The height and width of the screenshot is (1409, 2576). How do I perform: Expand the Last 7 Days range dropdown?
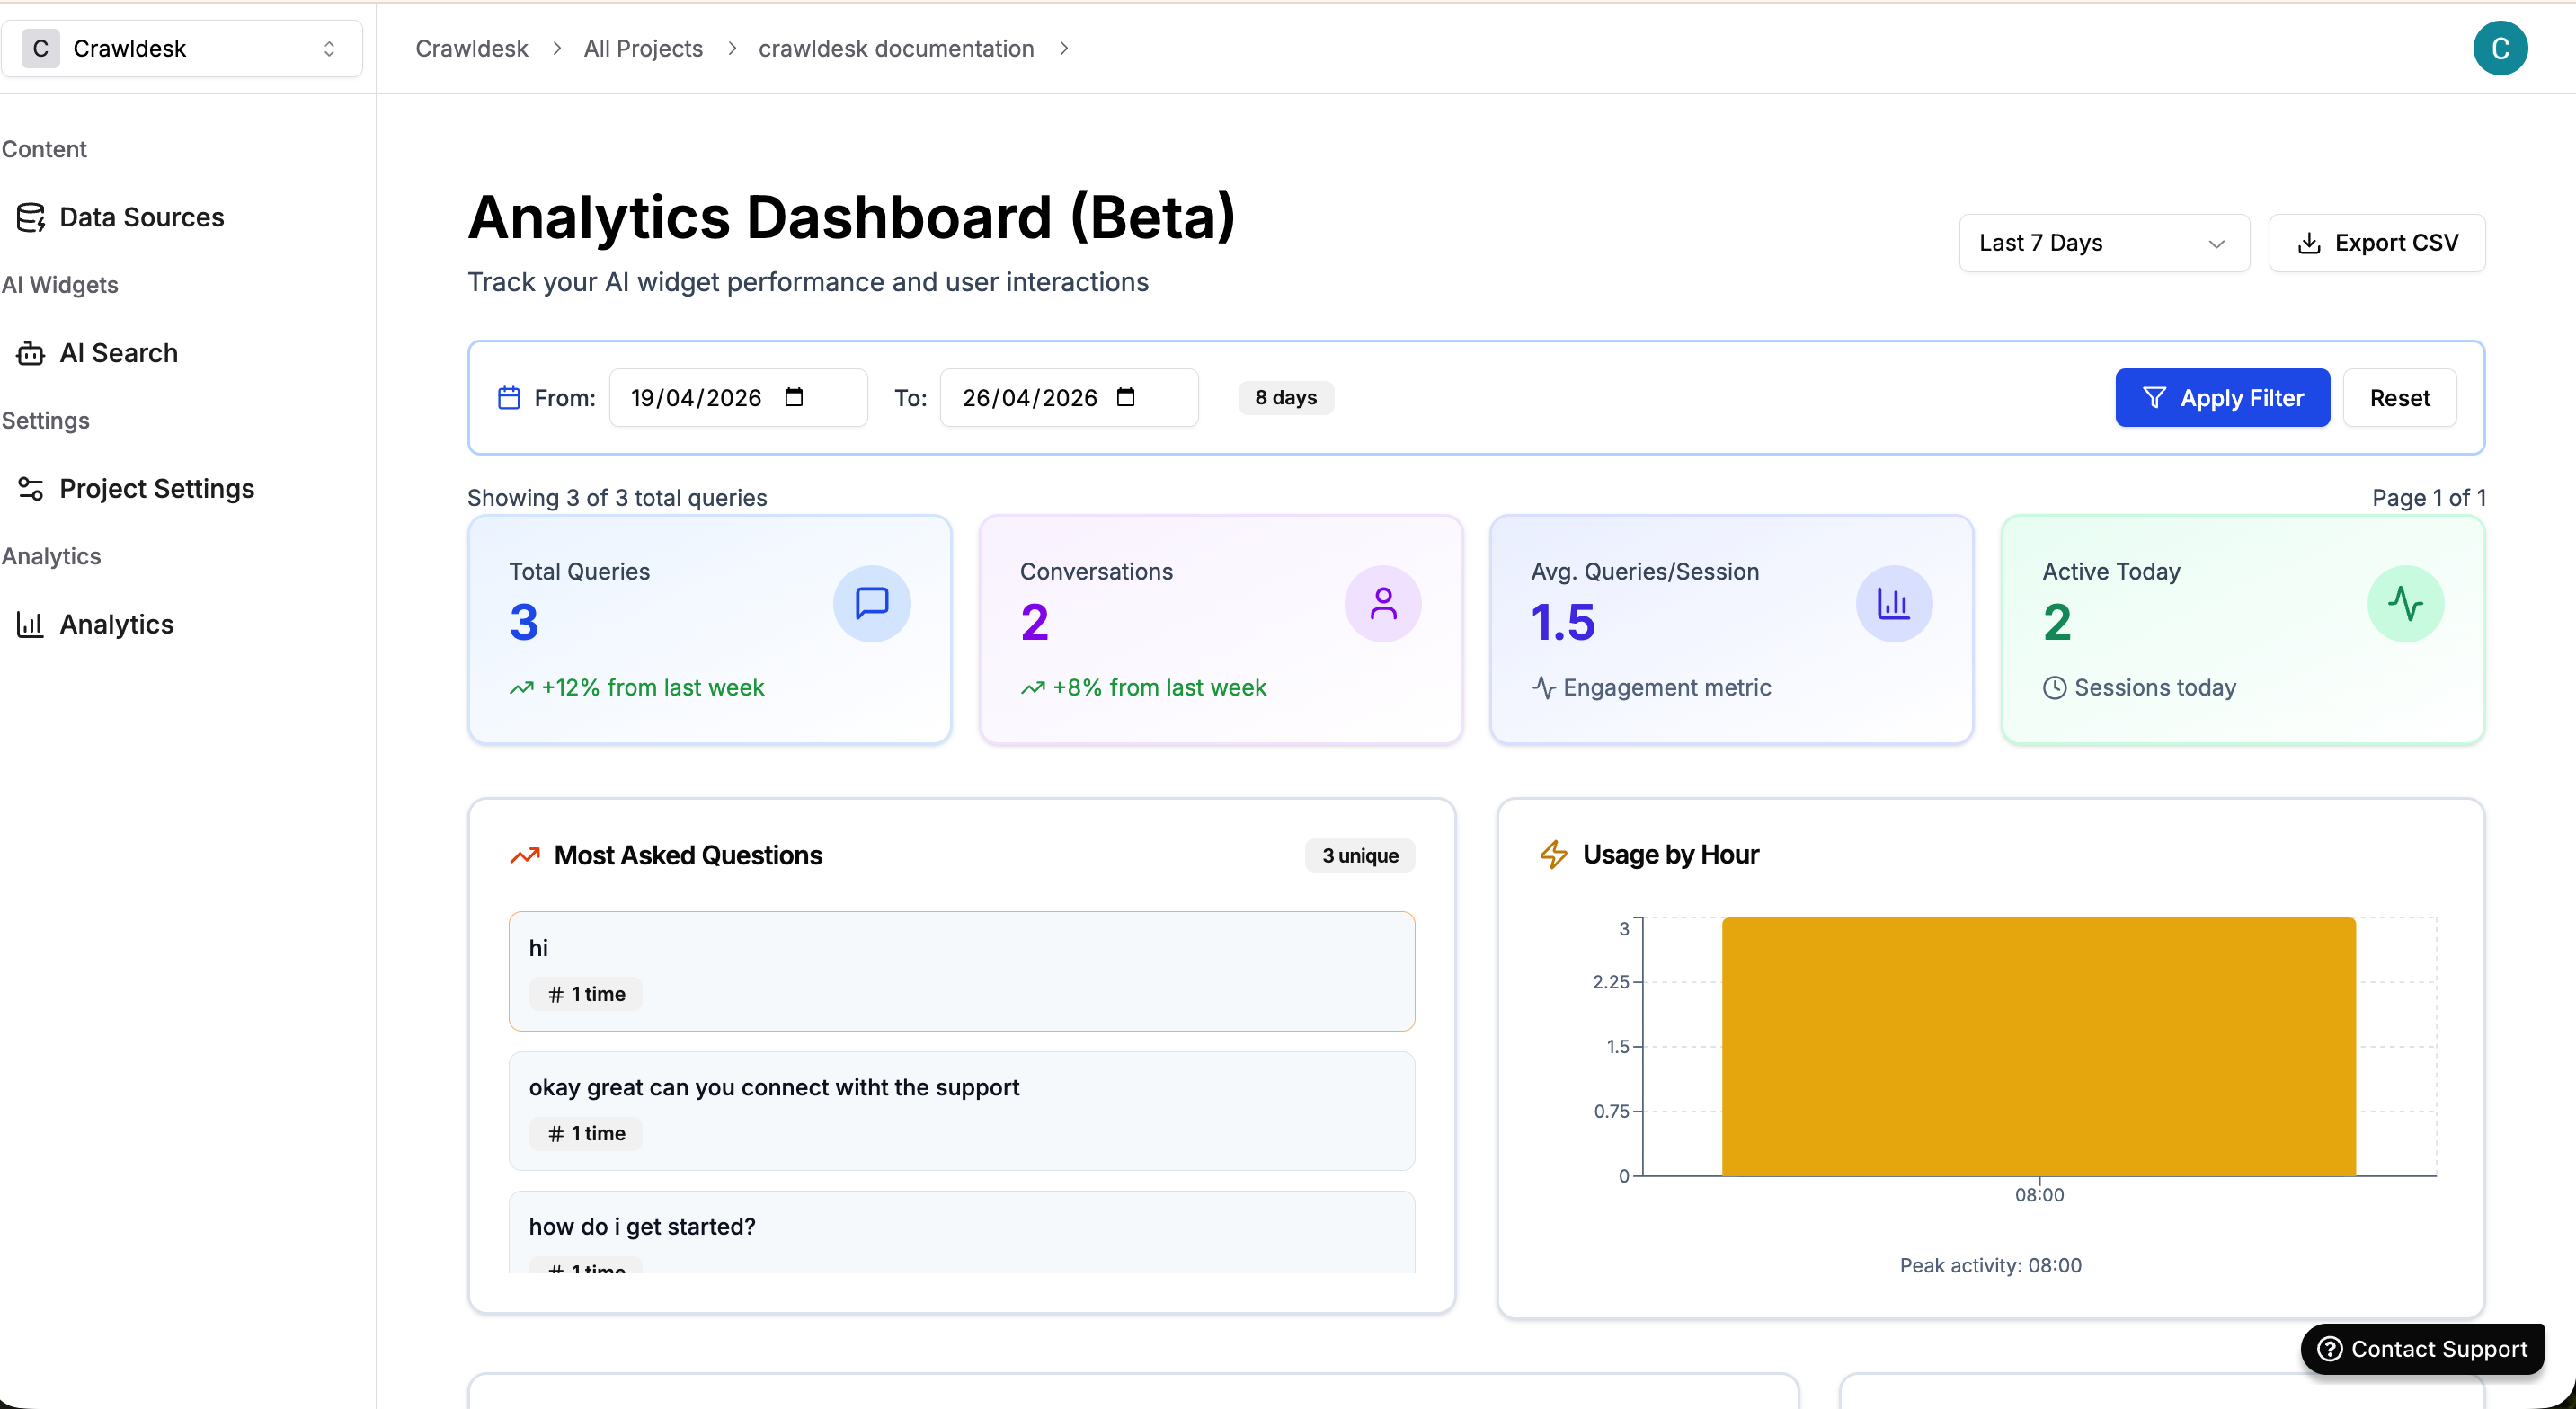(2103, 243)
